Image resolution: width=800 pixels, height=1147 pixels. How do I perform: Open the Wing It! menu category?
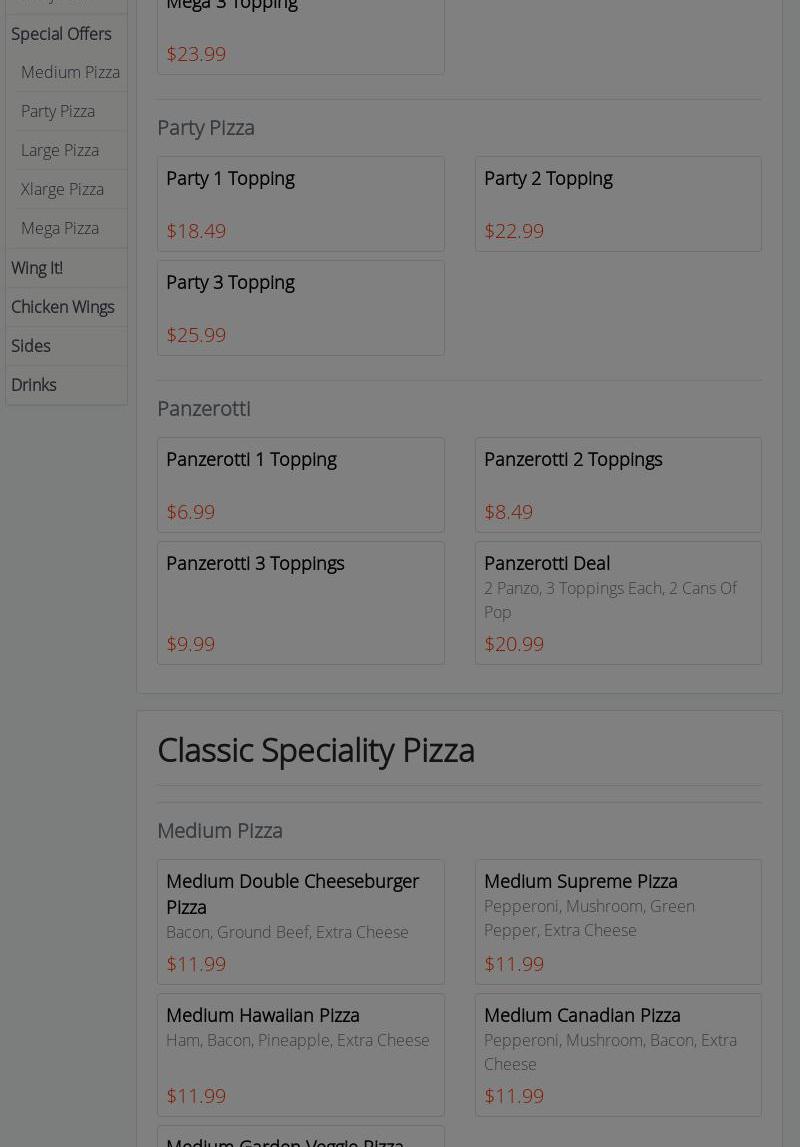[x=37, y=268]
